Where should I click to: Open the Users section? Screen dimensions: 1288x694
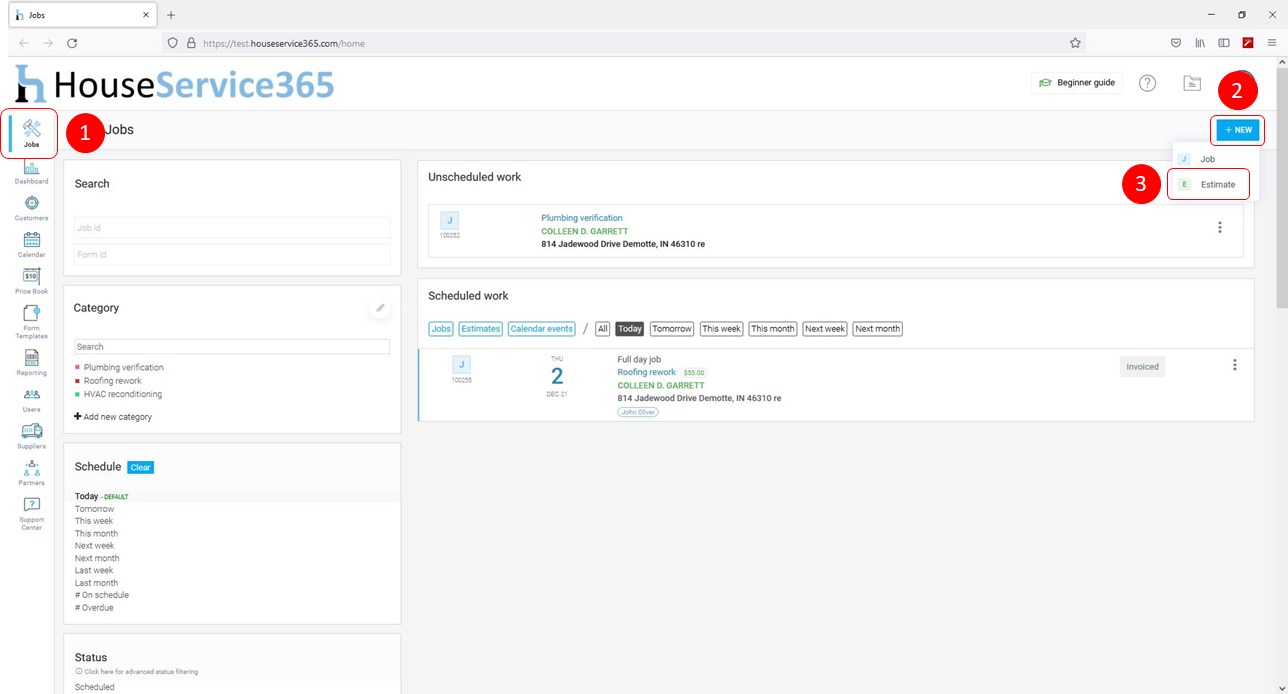point(32,399)
